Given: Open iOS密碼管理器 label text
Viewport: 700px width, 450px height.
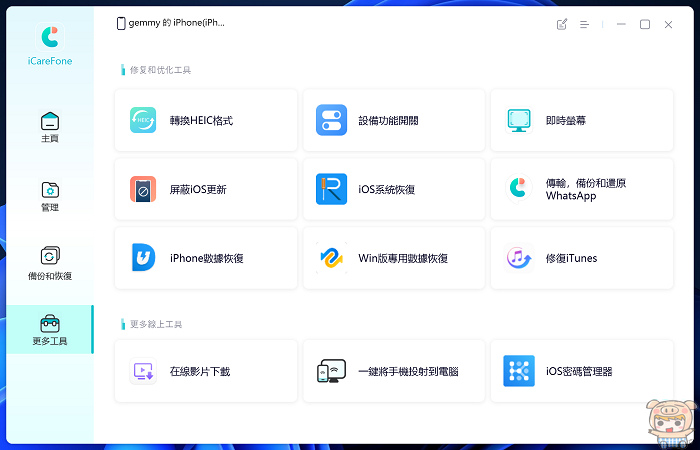Looking at the screenshot, I should click(x=579, y=371).
